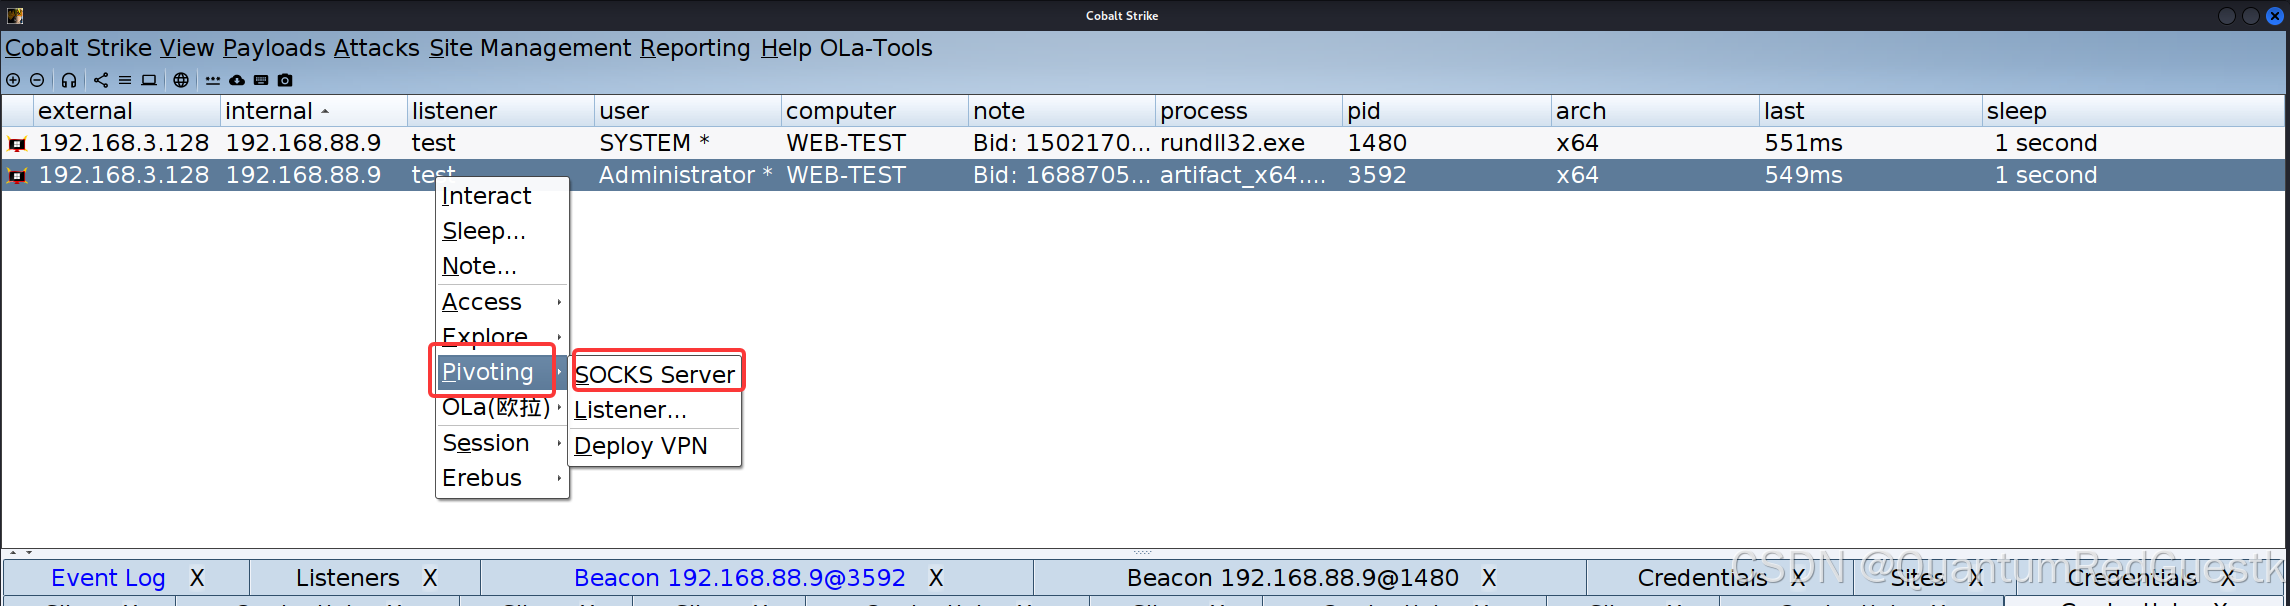Sort by the internal column header
2290x606 pixels.
point(313,111)
